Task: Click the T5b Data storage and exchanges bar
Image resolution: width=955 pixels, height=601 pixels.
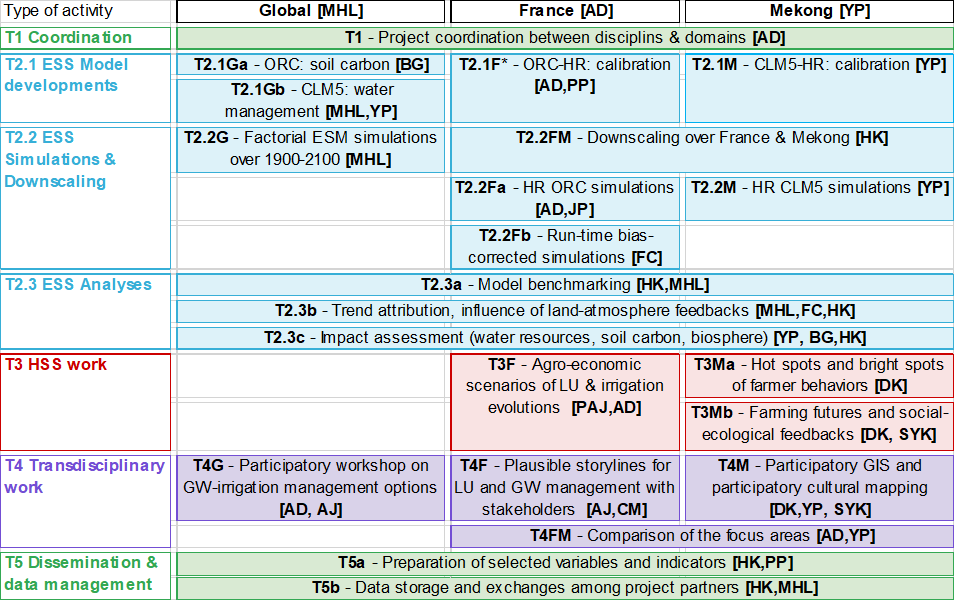Action: 564,587
